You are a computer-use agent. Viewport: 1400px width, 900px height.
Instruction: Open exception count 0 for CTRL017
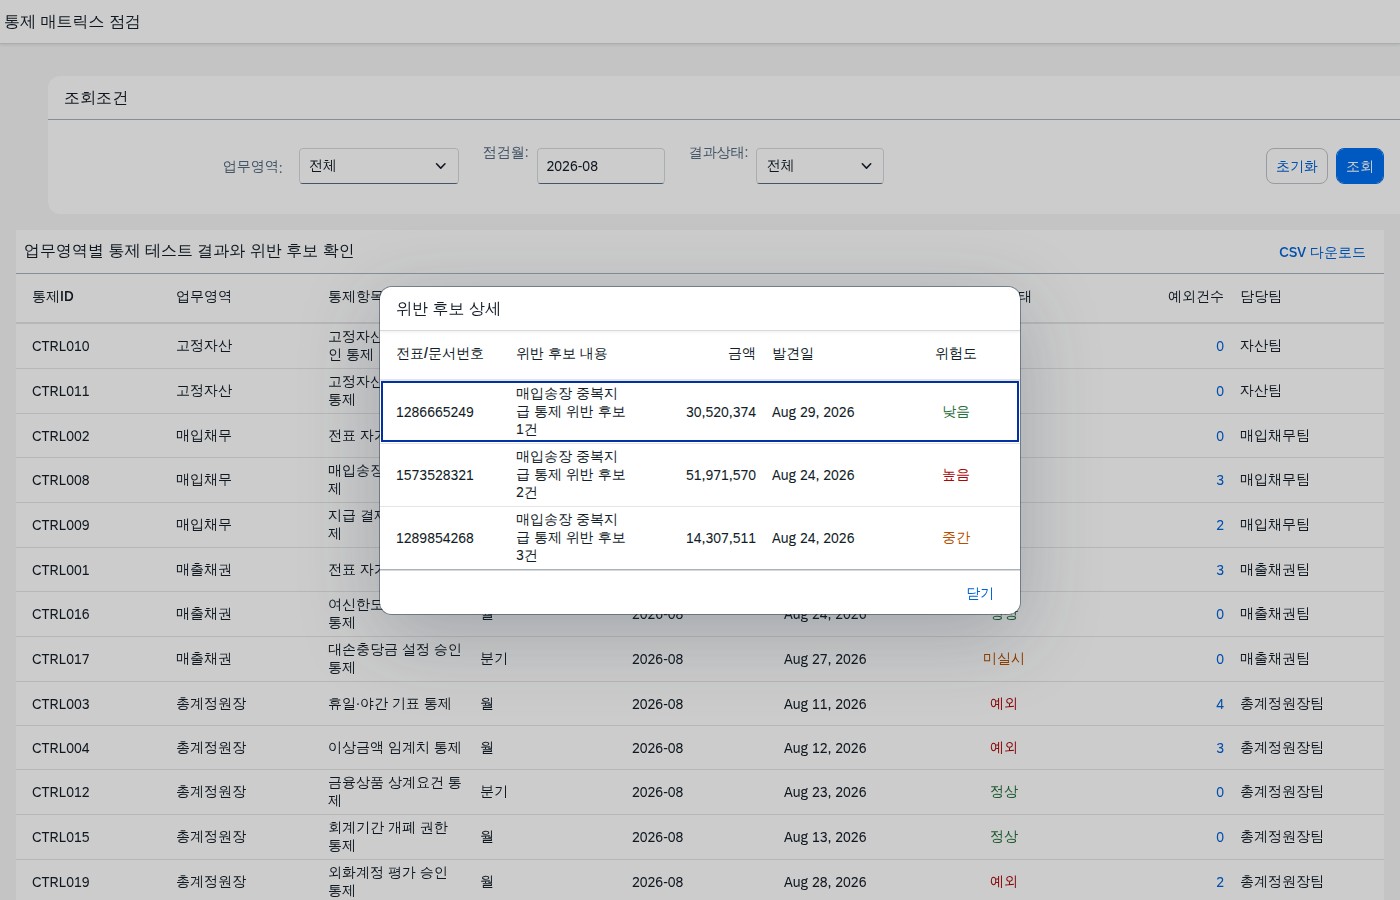1220,659
